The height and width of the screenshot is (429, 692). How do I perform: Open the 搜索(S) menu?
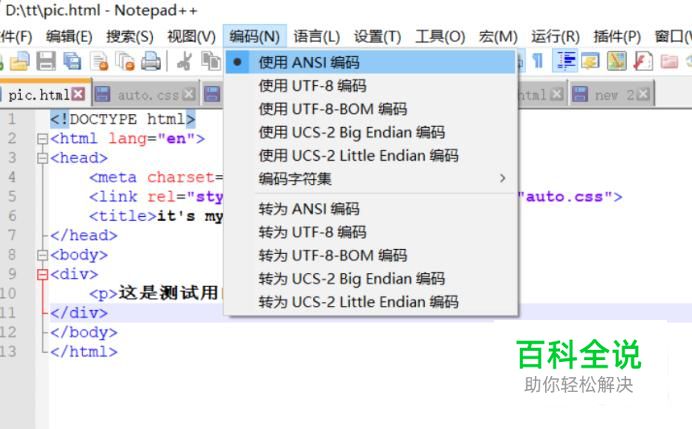tap(130, 37)
